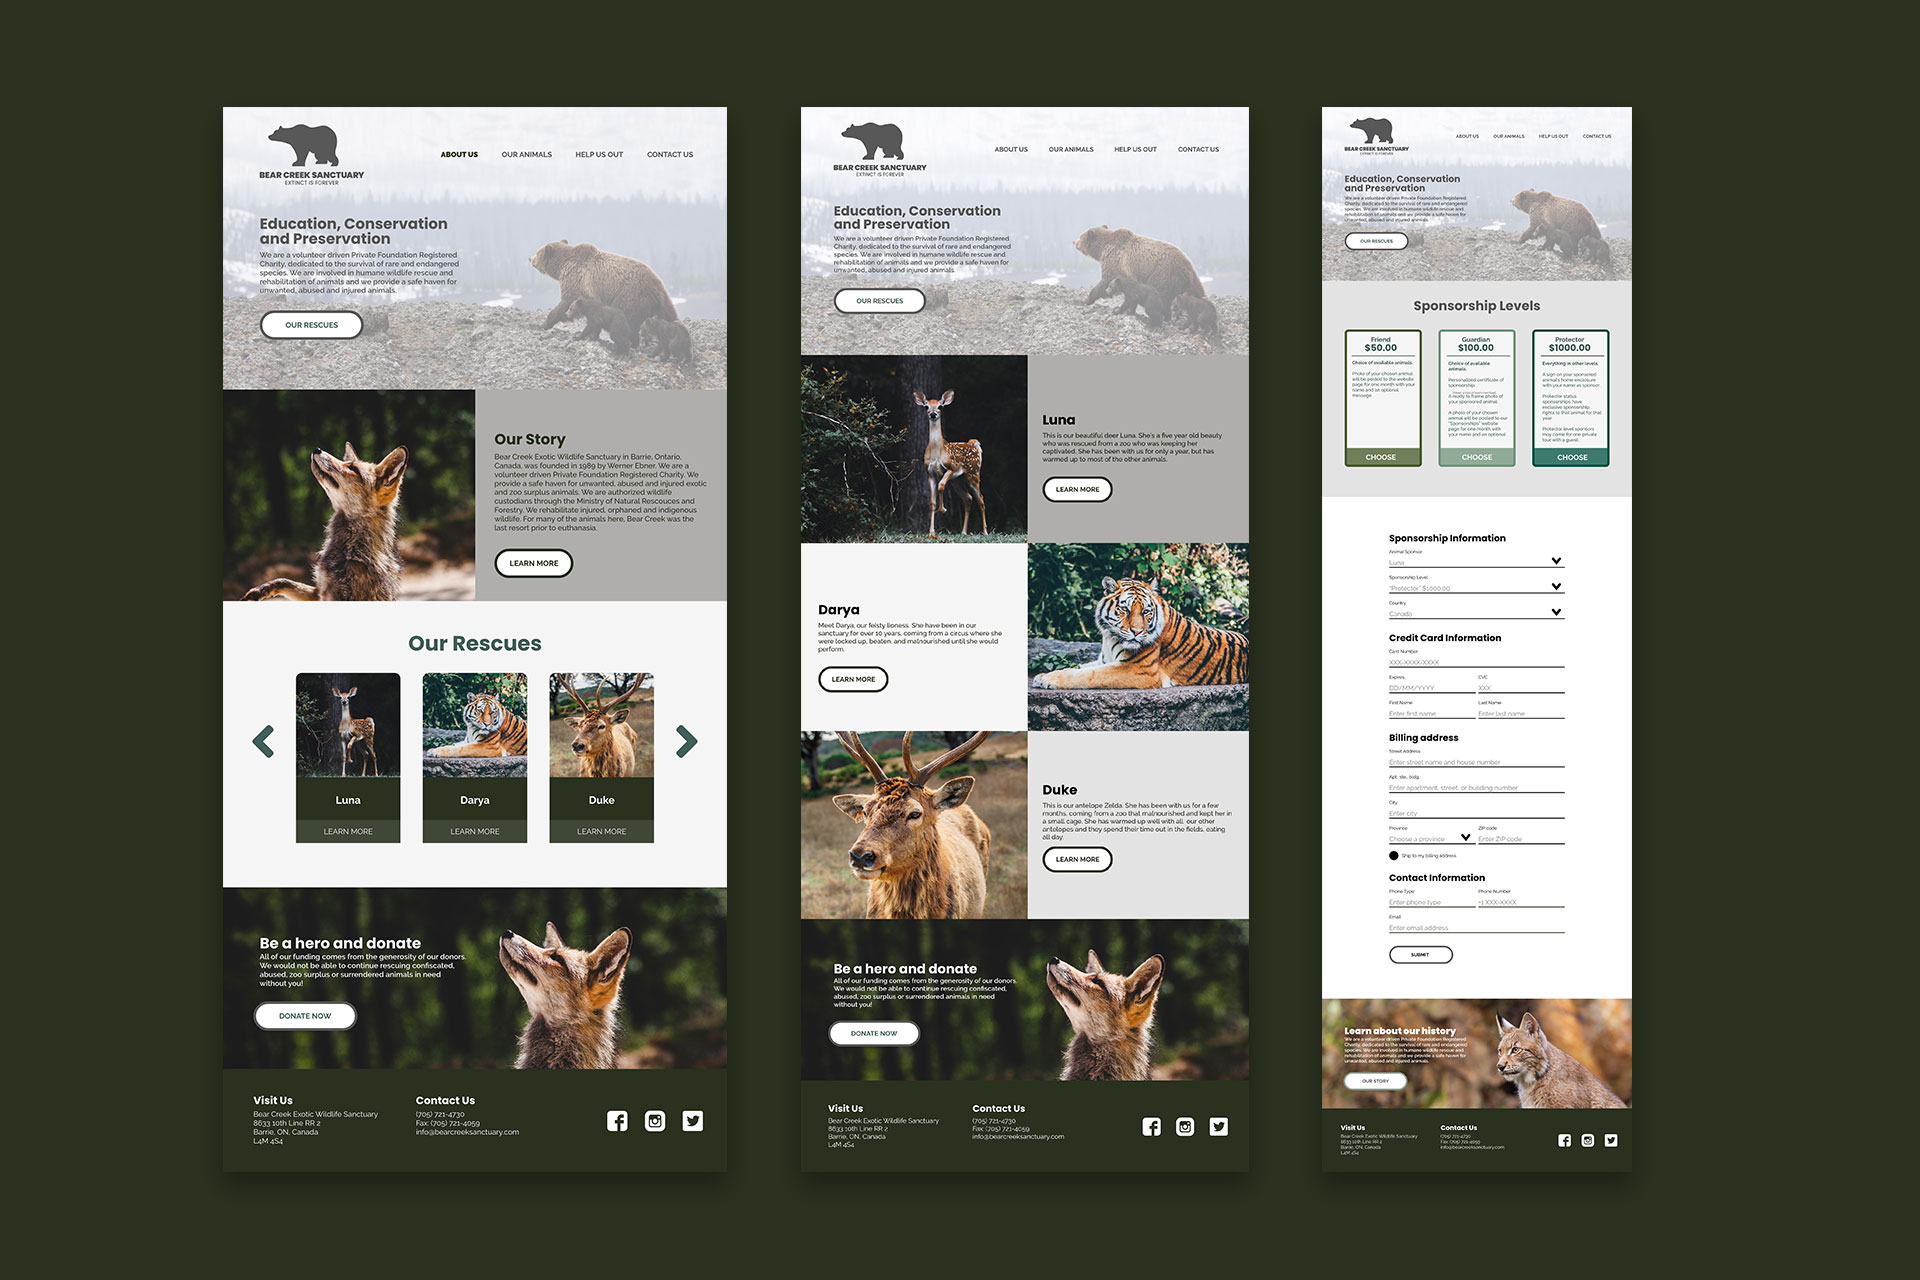
Task: Click Help Us Out in the sponsorship page mockup nav
Action: [1553, 136]
